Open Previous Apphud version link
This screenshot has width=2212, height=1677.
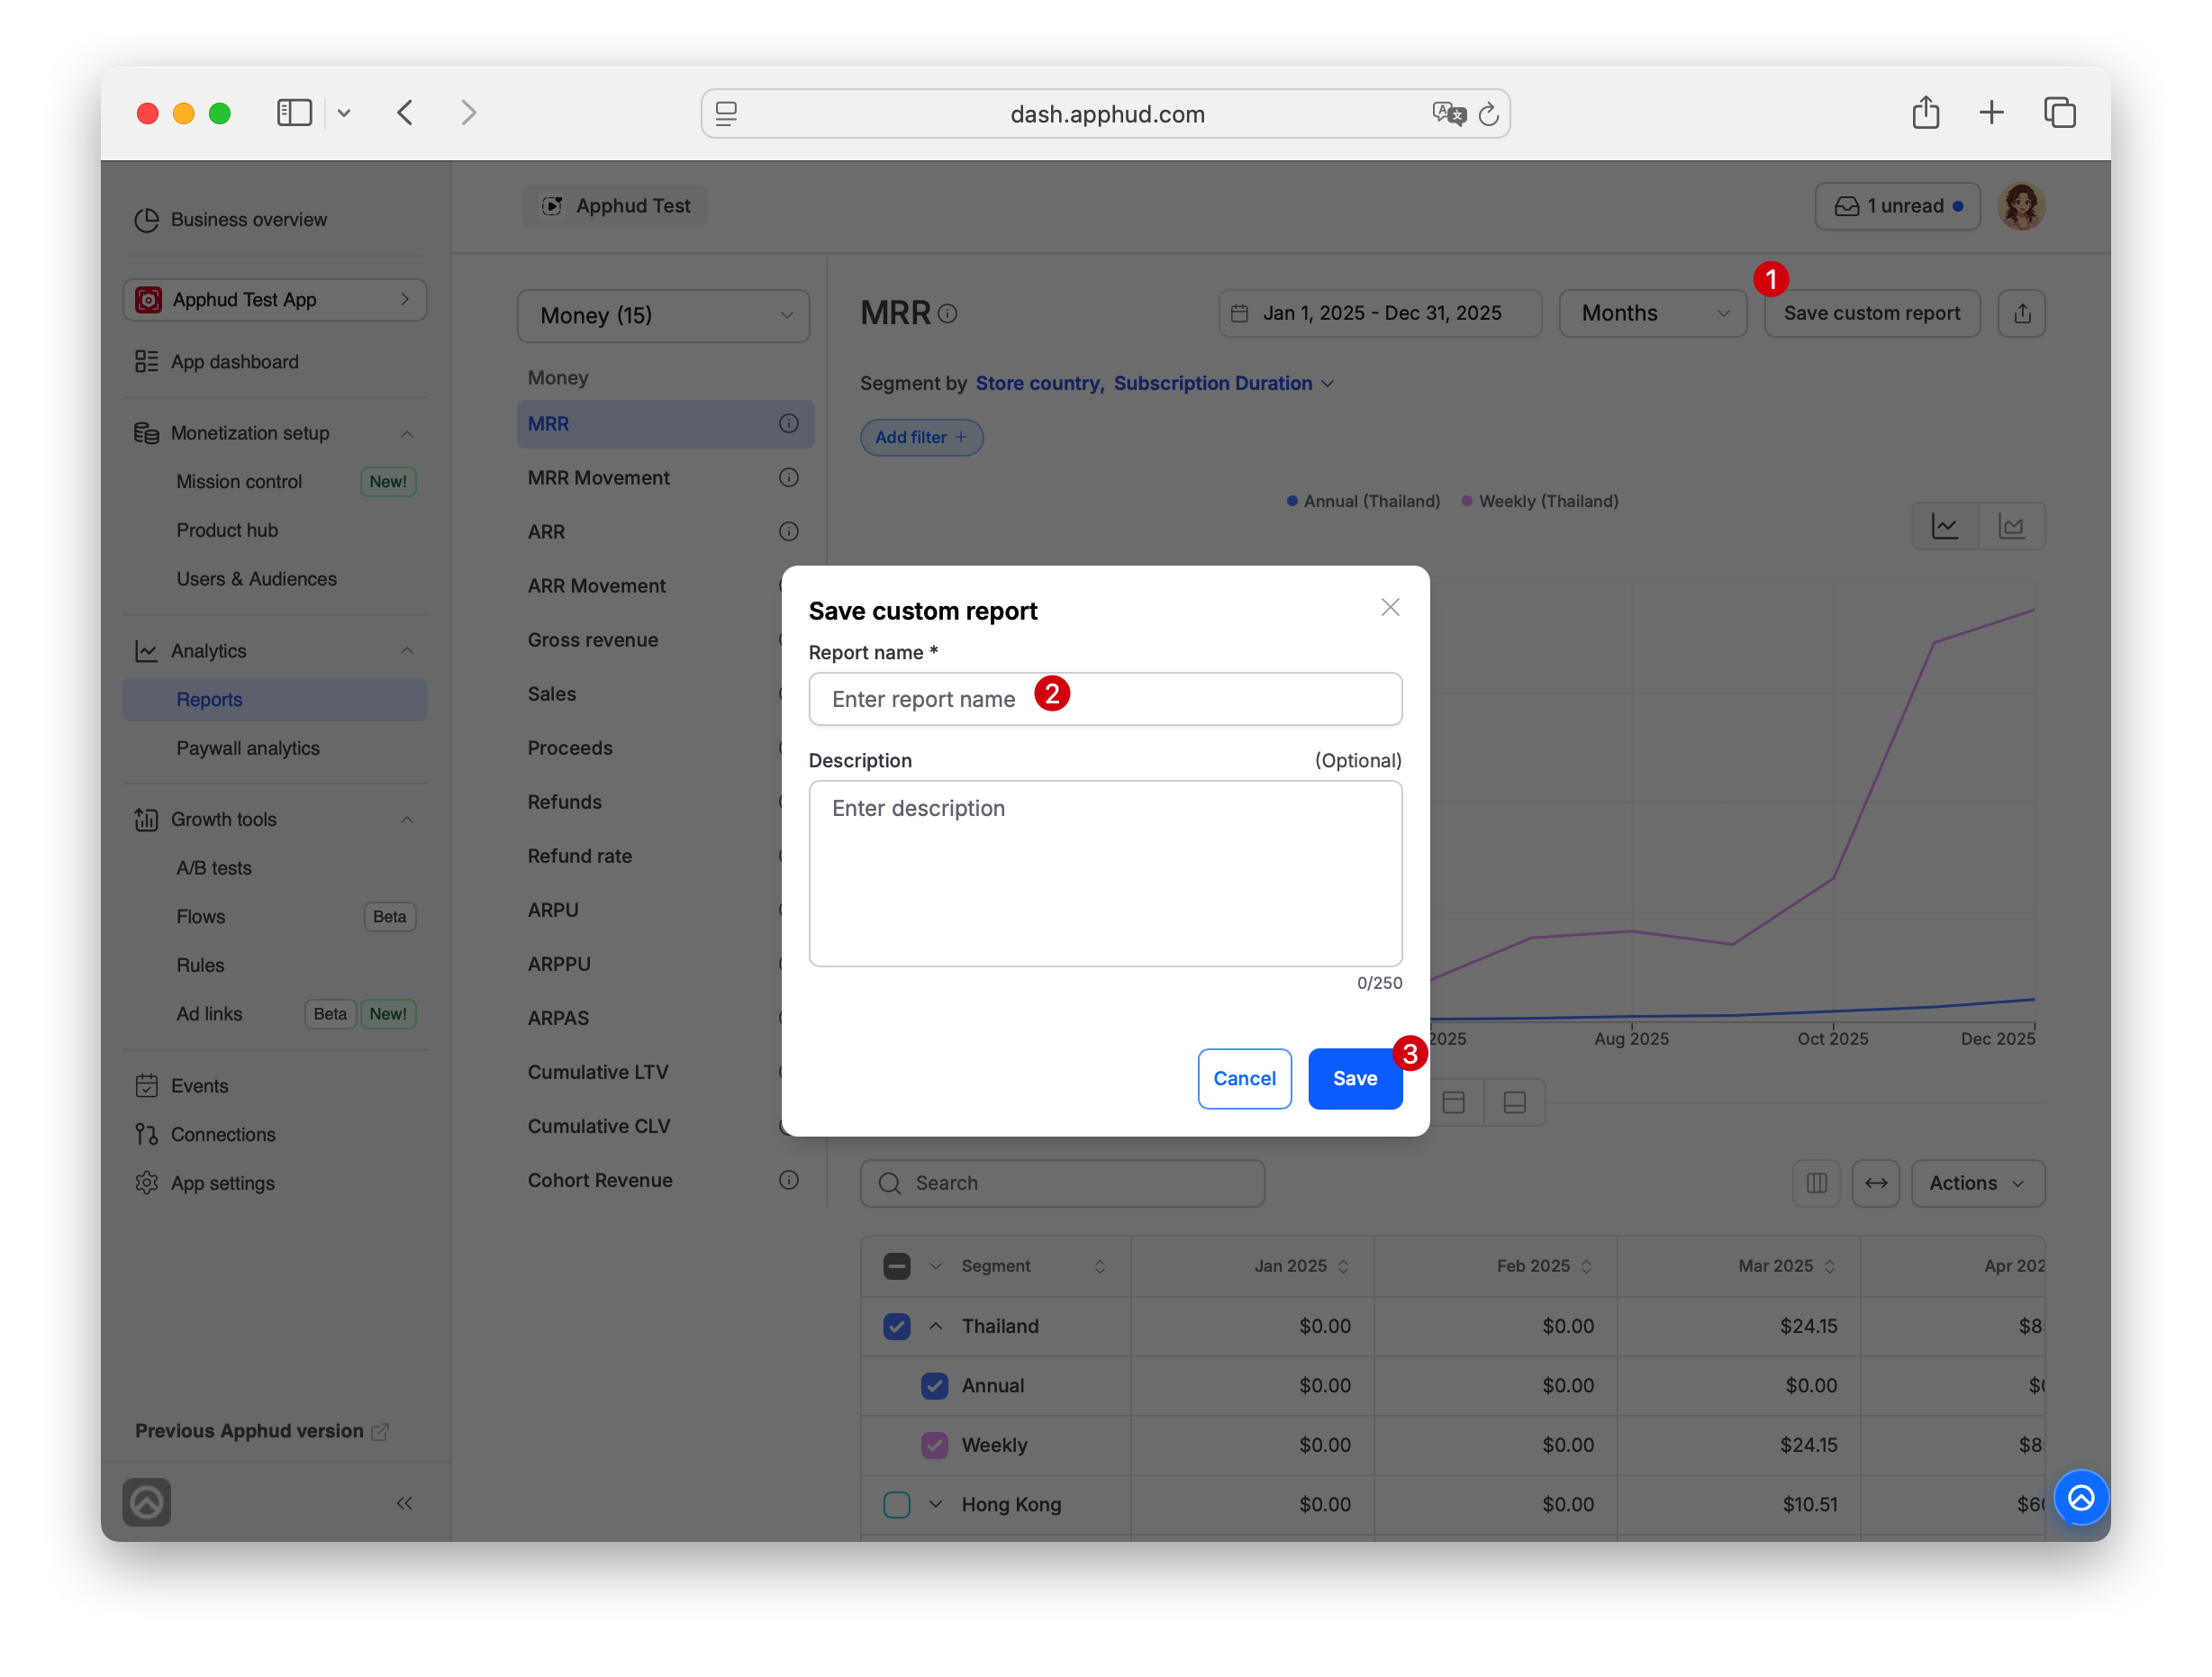pos(262,1431)
